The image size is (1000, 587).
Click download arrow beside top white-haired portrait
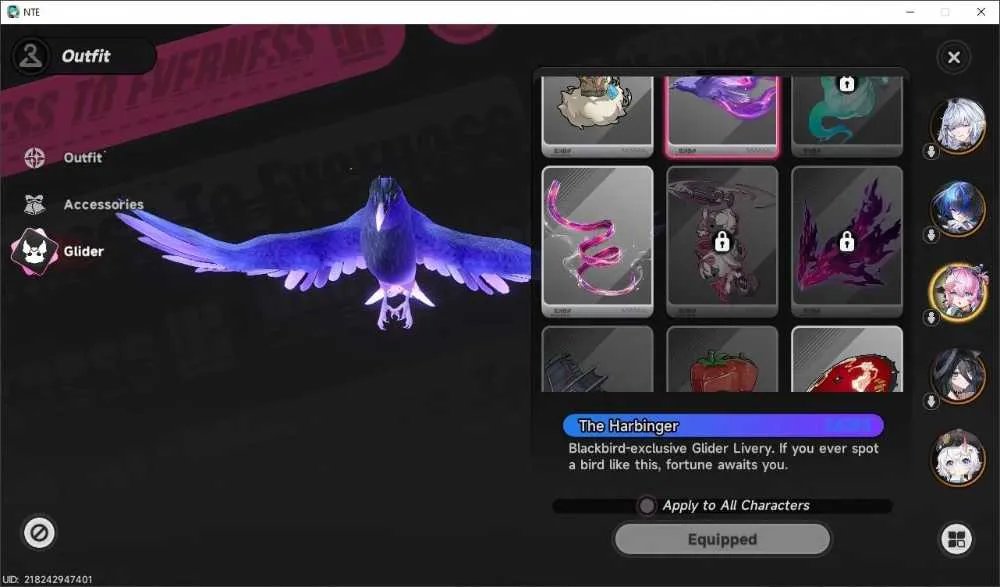tap(931, 152)
